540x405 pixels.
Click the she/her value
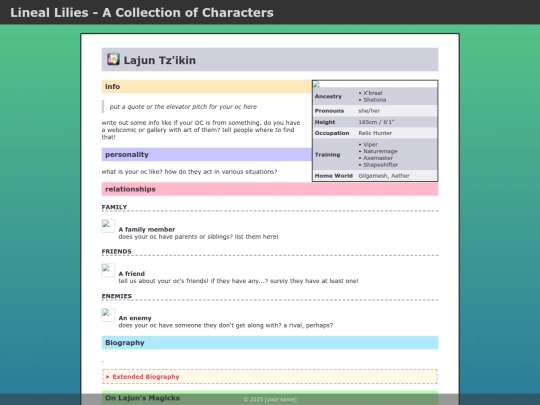click(369, 111)
